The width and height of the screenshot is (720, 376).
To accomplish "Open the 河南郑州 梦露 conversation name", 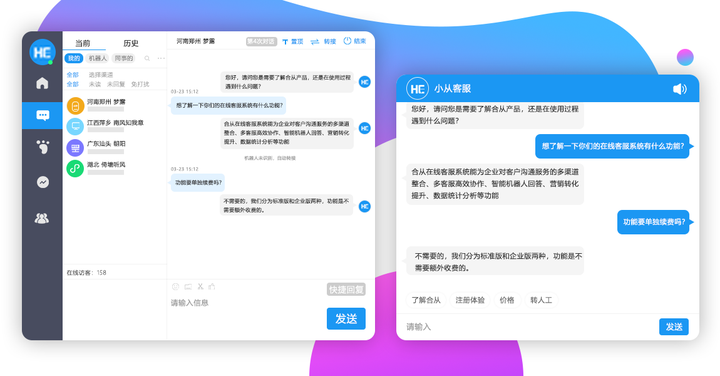I will pyautogui.click(x=106, y=102).
